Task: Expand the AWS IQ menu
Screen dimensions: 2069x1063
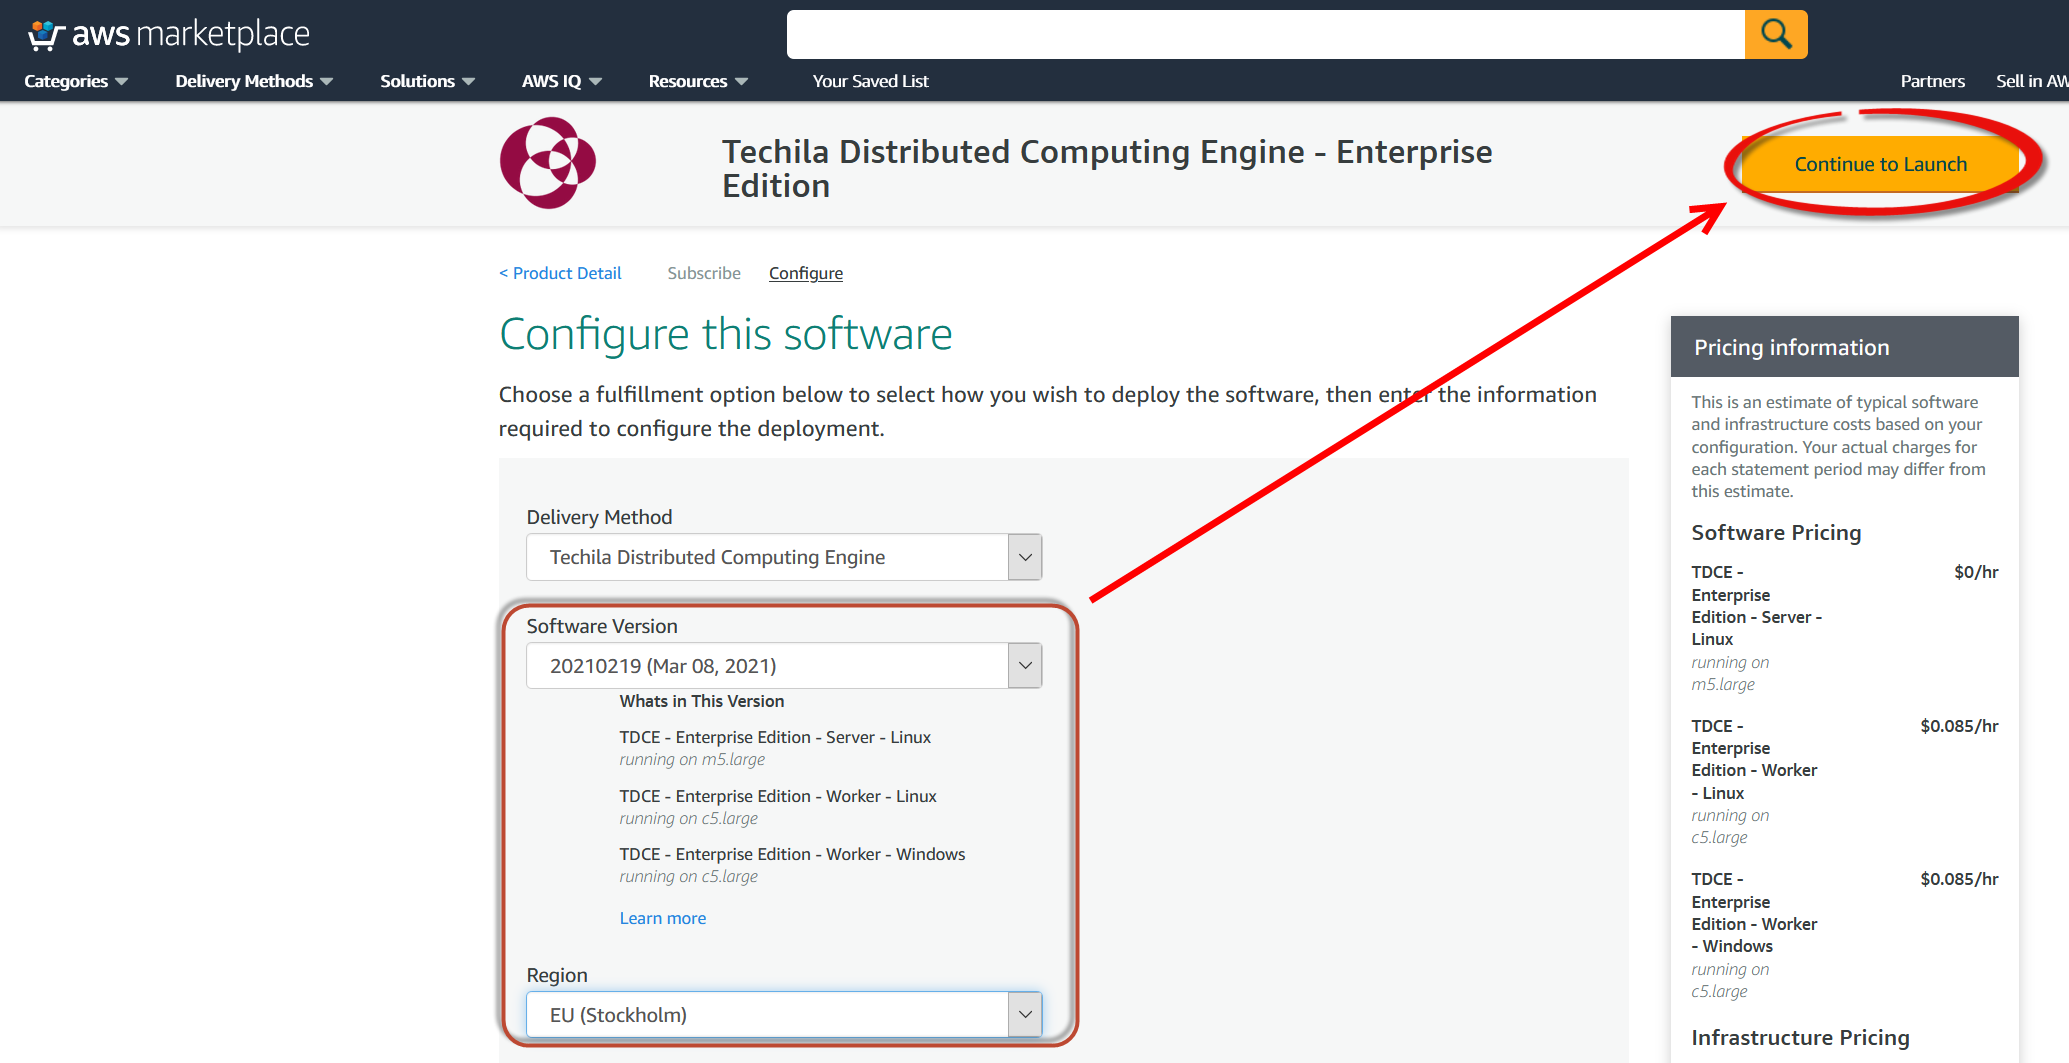Action: pyautogui.click(x=561, y=81)
